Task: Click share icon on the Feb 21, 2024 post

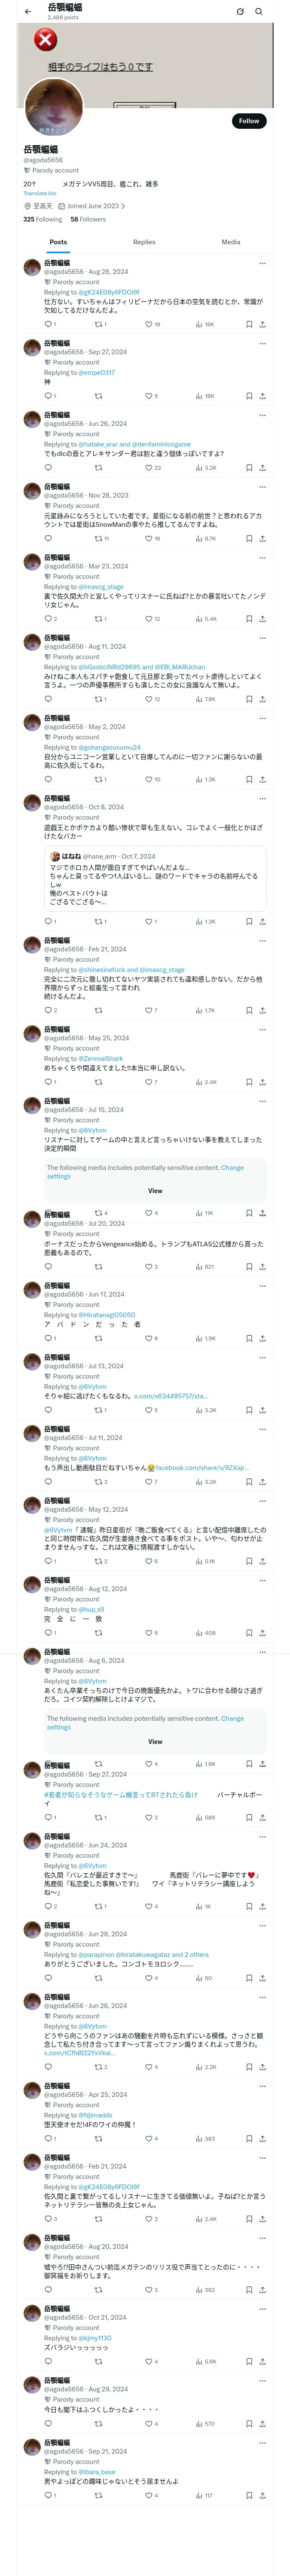Action: tap(263, 1010)
